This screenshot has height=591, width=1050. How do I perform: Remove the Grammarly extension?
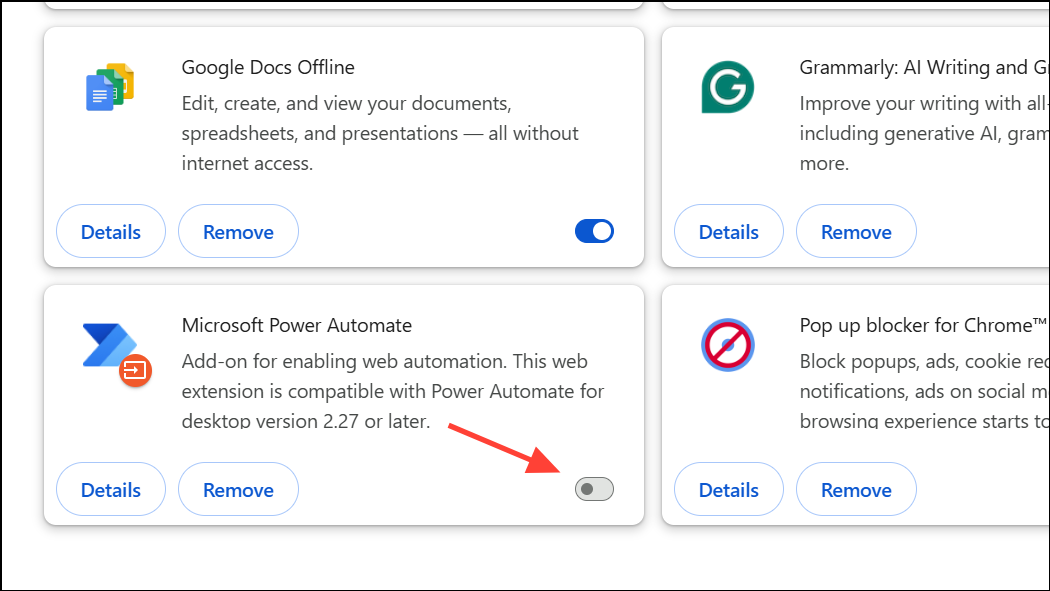pos(856,231)
